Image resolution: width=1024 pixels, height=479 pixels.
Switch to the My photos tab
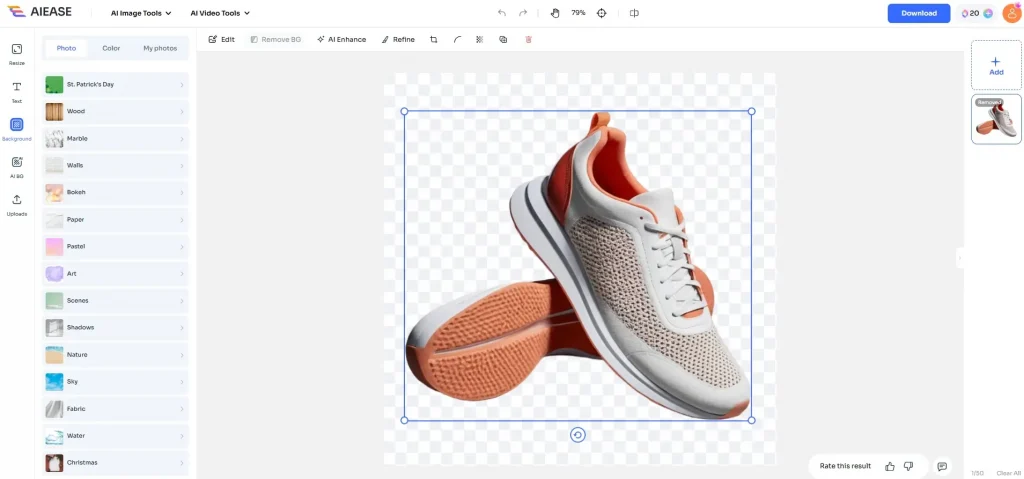tap(160, 48)
